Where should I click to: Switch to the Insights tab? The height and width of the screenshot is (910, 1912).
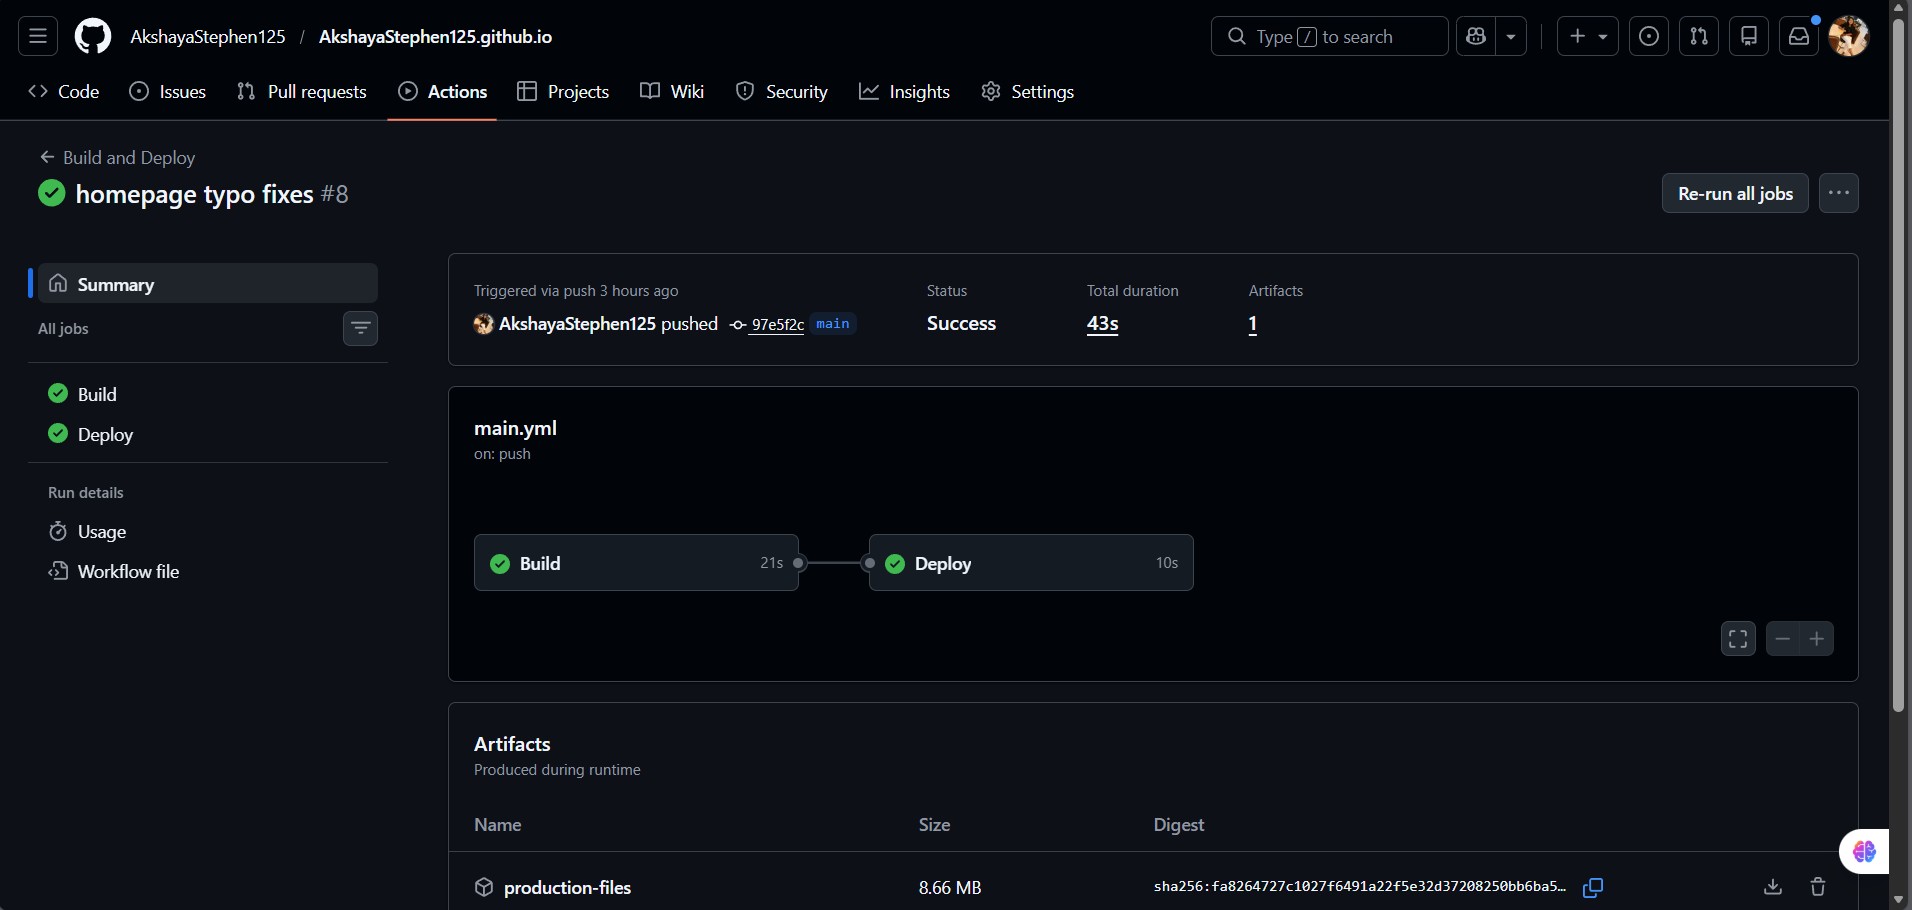tap(904, 92)
